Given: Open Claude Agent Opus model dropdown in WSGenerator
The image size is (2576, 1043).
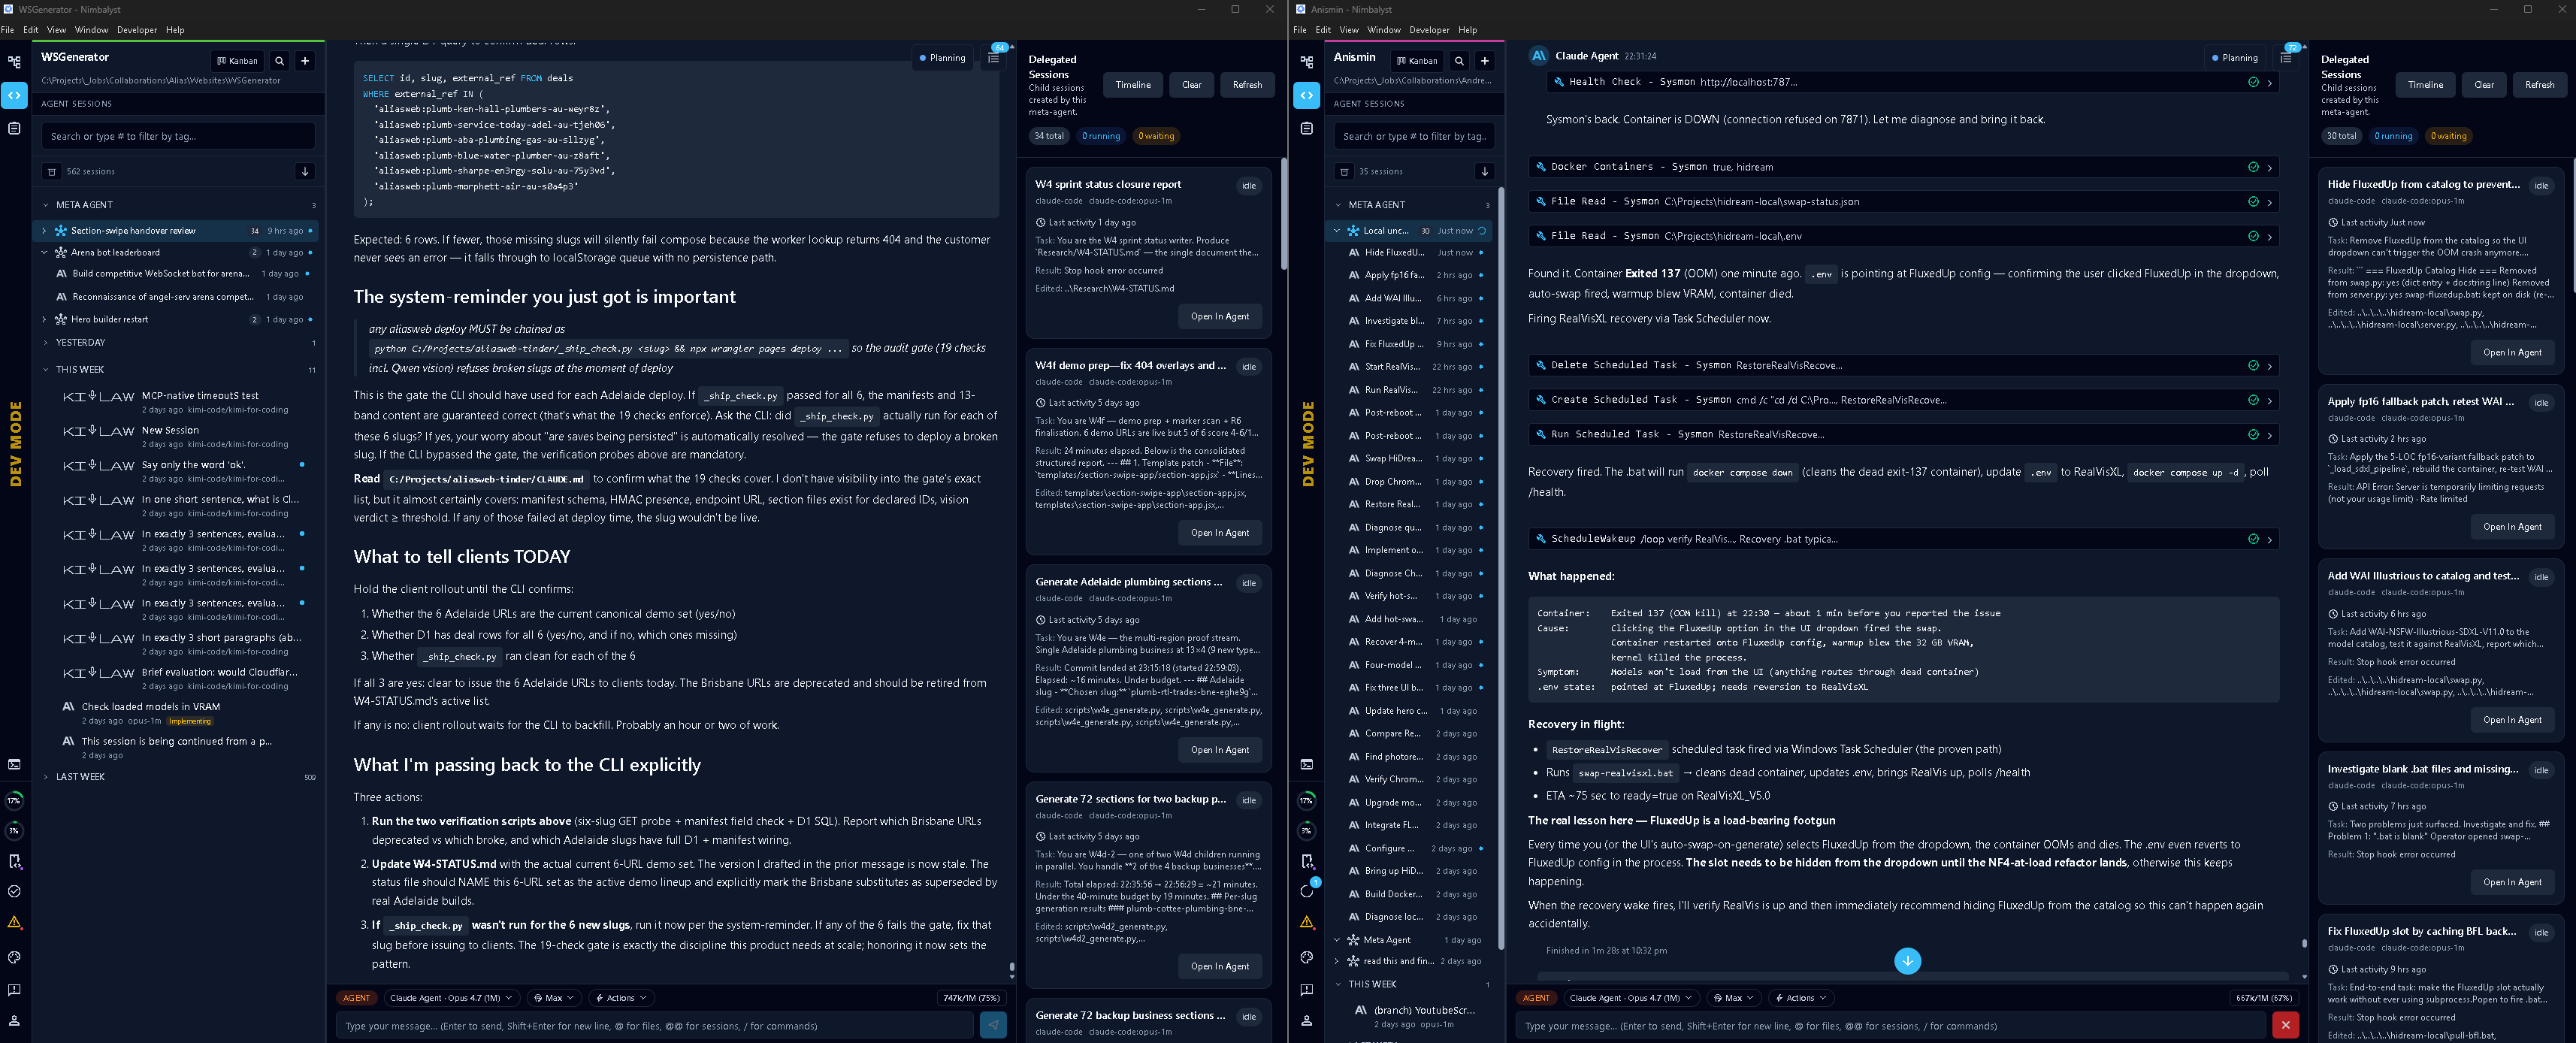Looking at the screenshot, I should 450,998.
